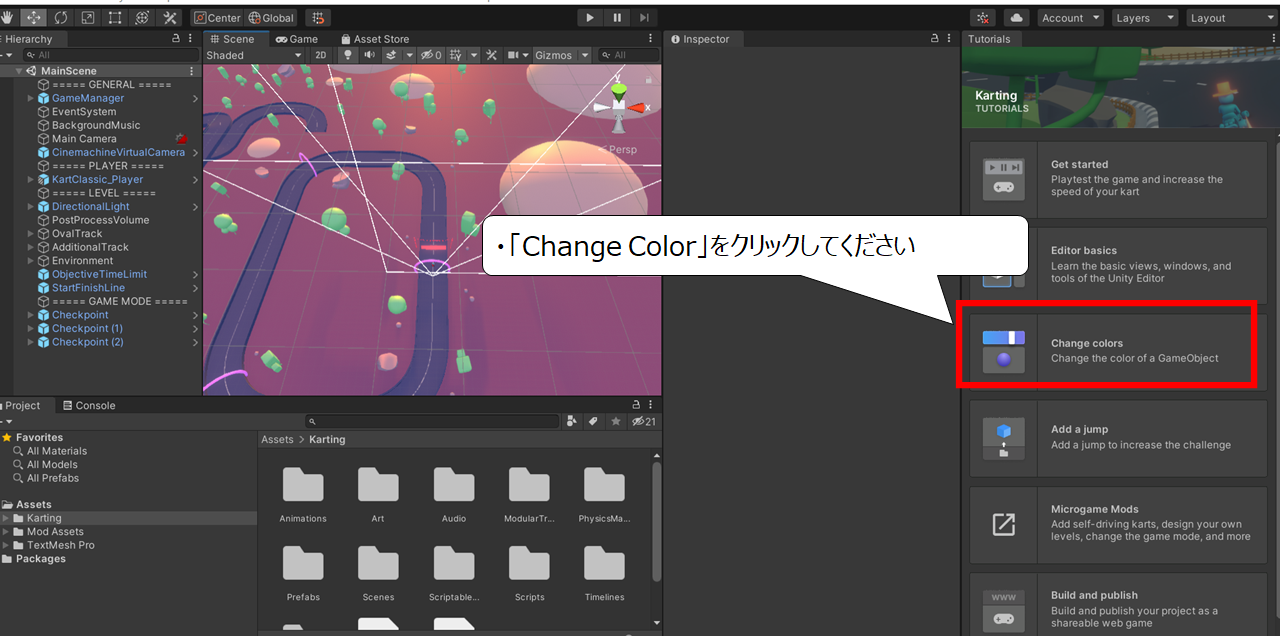The height and width of the screenshot is (636, 1280).
Task: Toggle the Scene view grid
Action: [456, 55]
